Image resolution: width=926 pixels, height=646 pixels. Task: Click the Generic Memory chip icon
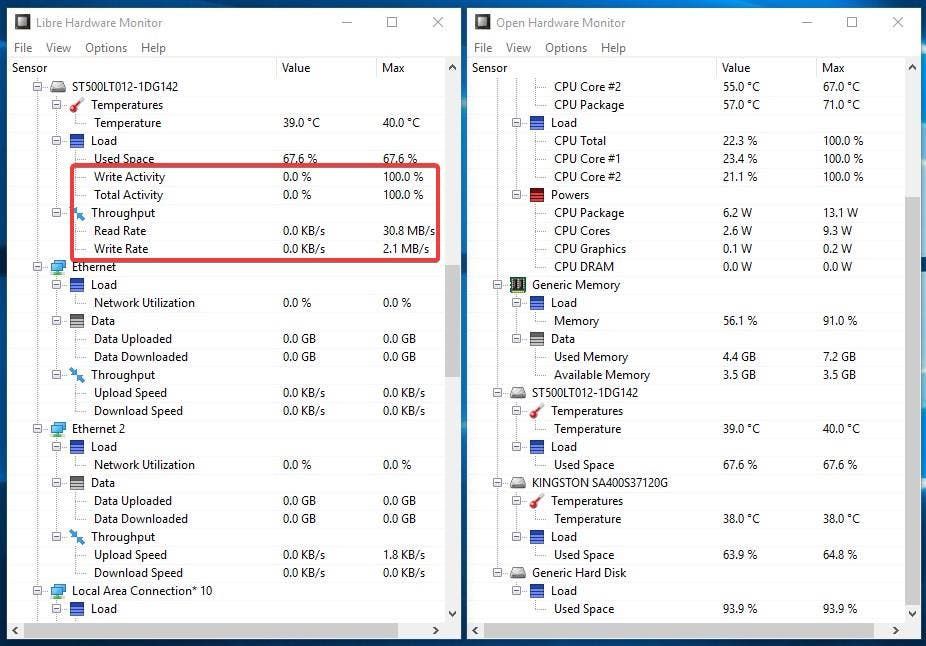[x=518, y=285]
